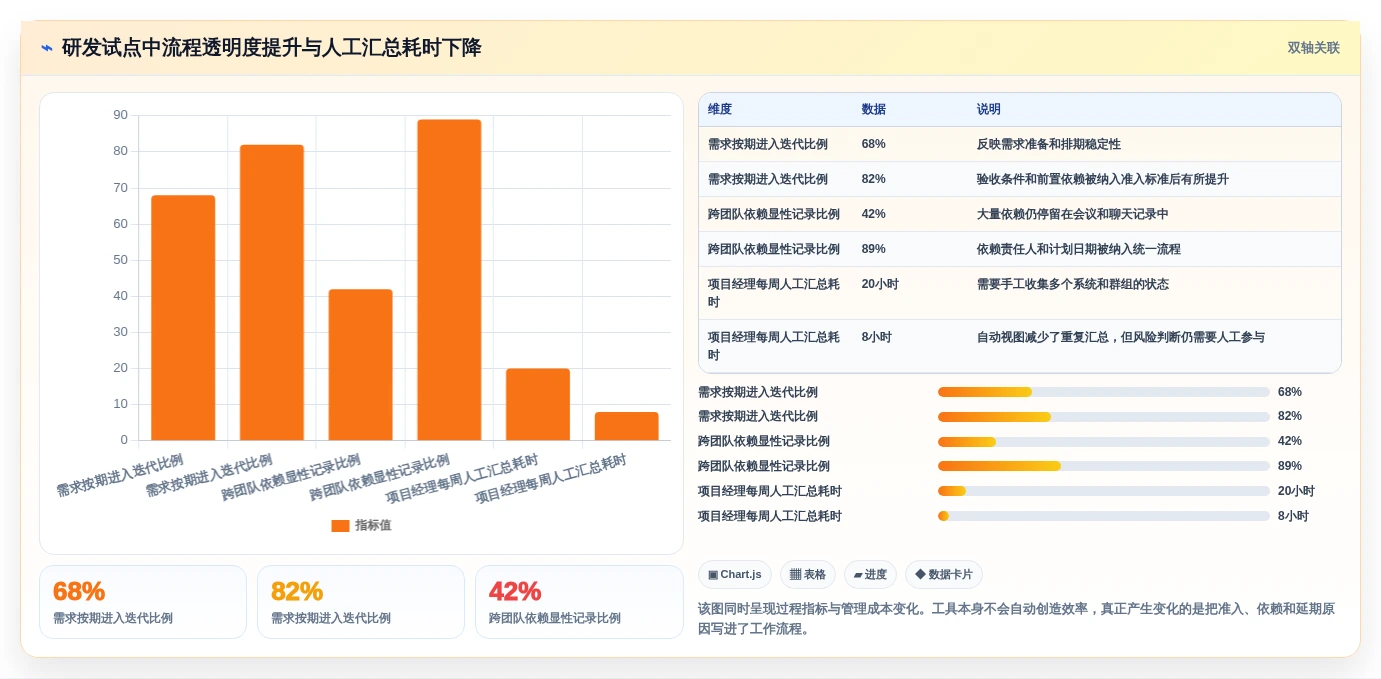
Task: Select the chart bar reaching 42
Action: [x=360, y=365]
